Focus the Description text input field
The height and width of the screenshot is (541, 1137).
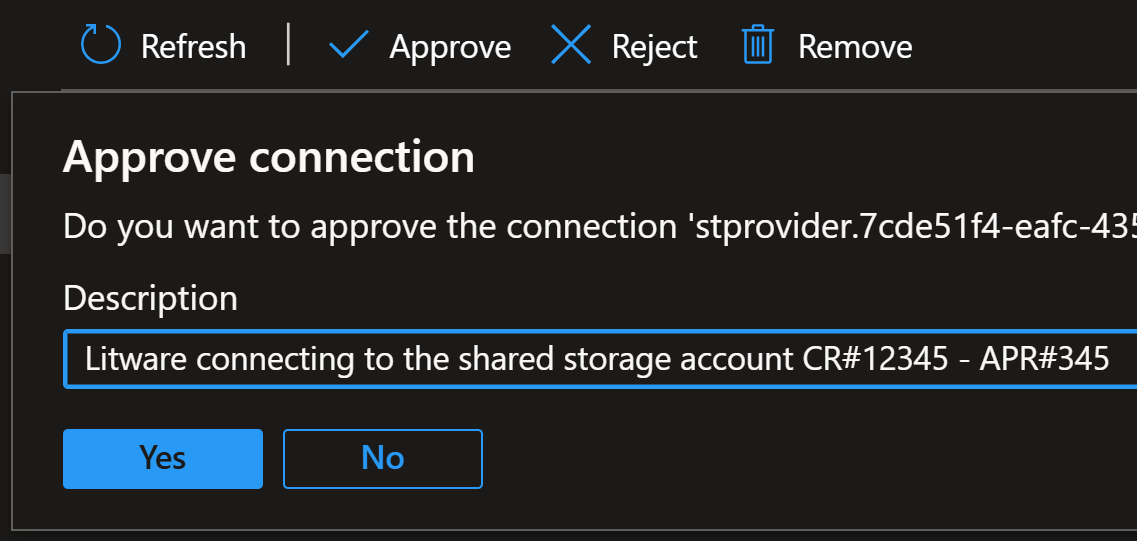(x=600, y=359)
